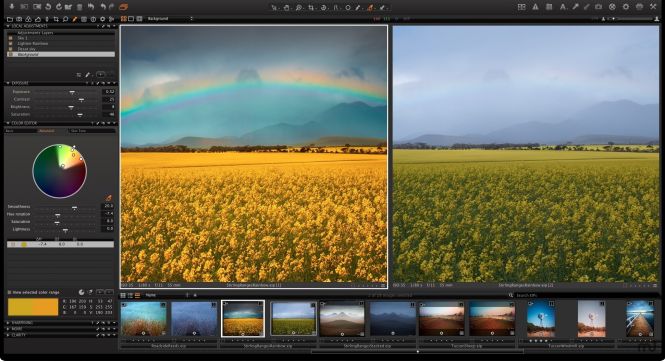
Task: Click the exposure warning triangle icon
Action: tap(535, 7)
